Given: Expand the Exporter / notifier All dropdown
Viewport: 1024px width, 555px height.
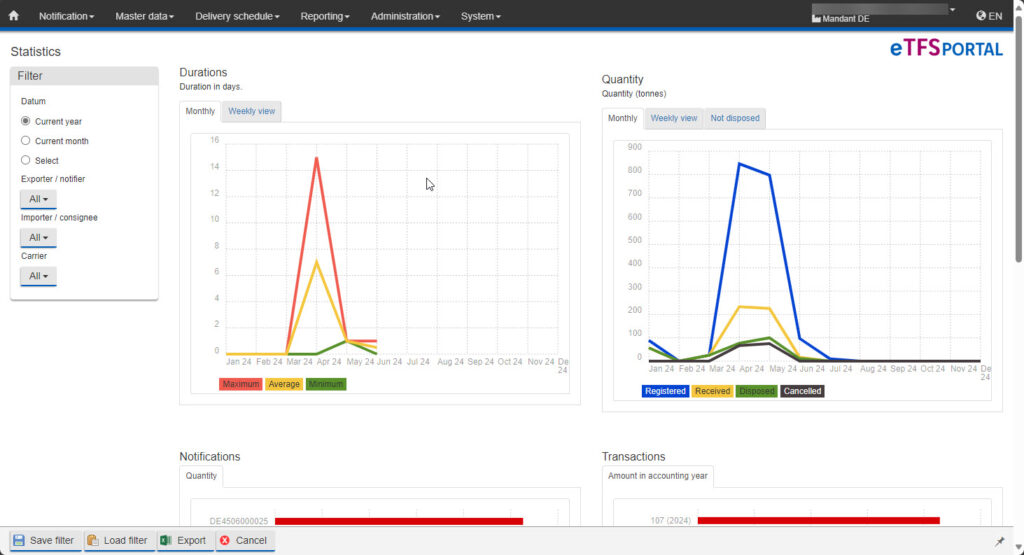Looking at the screenshot, I should [x=38, y=199].
